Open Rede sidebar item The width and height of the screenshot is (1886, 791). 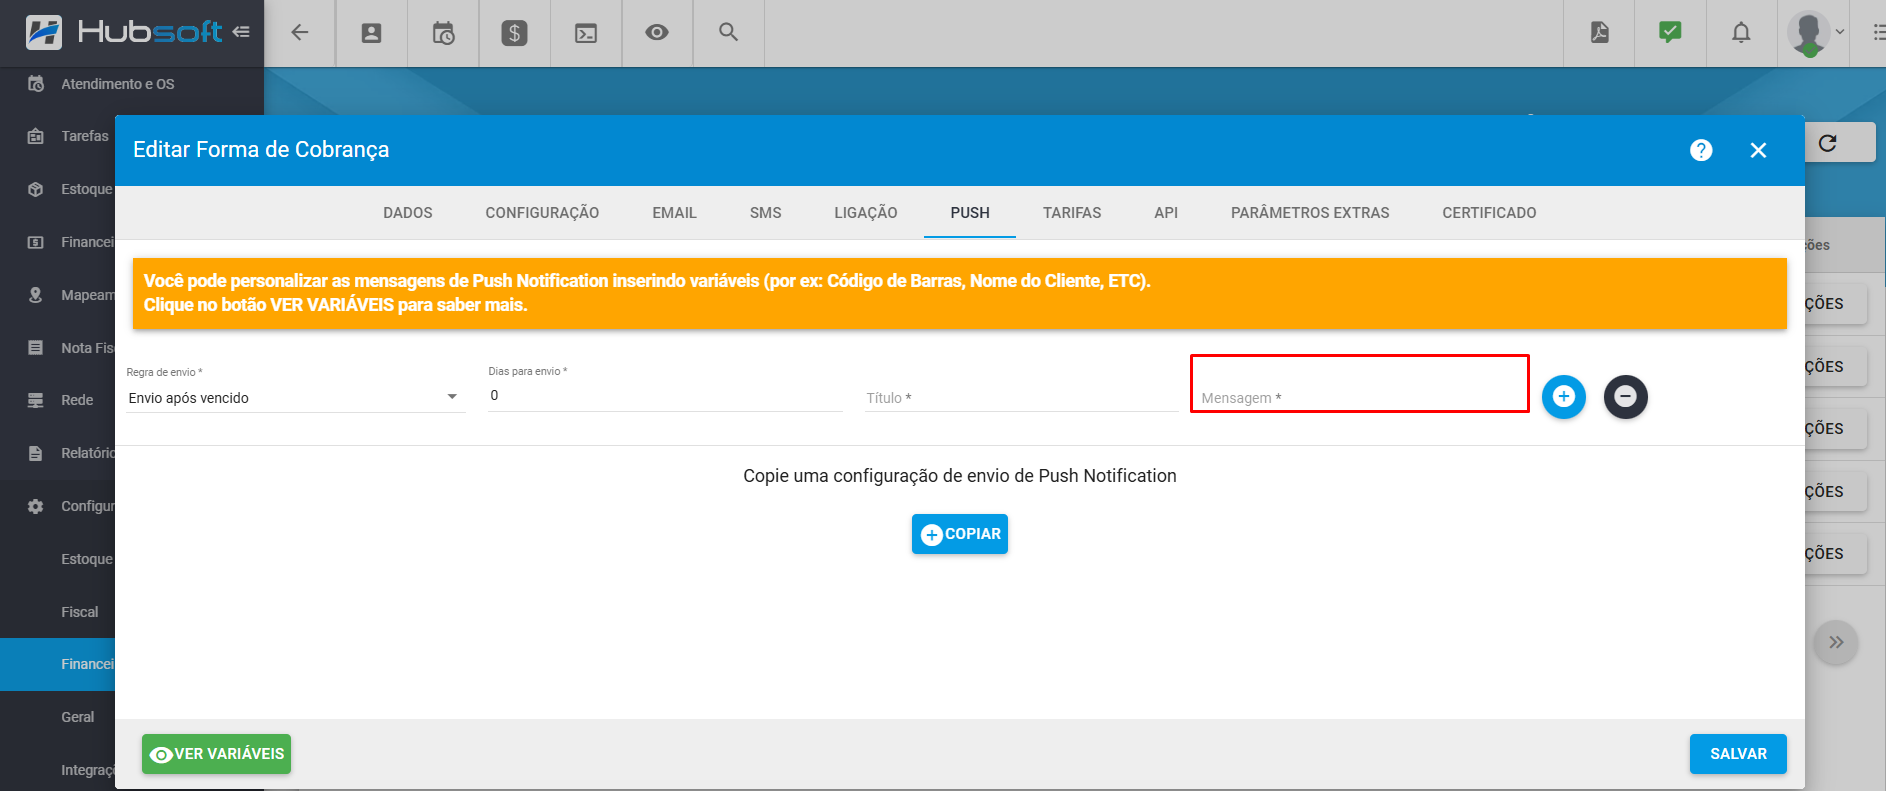pos(77,400)
